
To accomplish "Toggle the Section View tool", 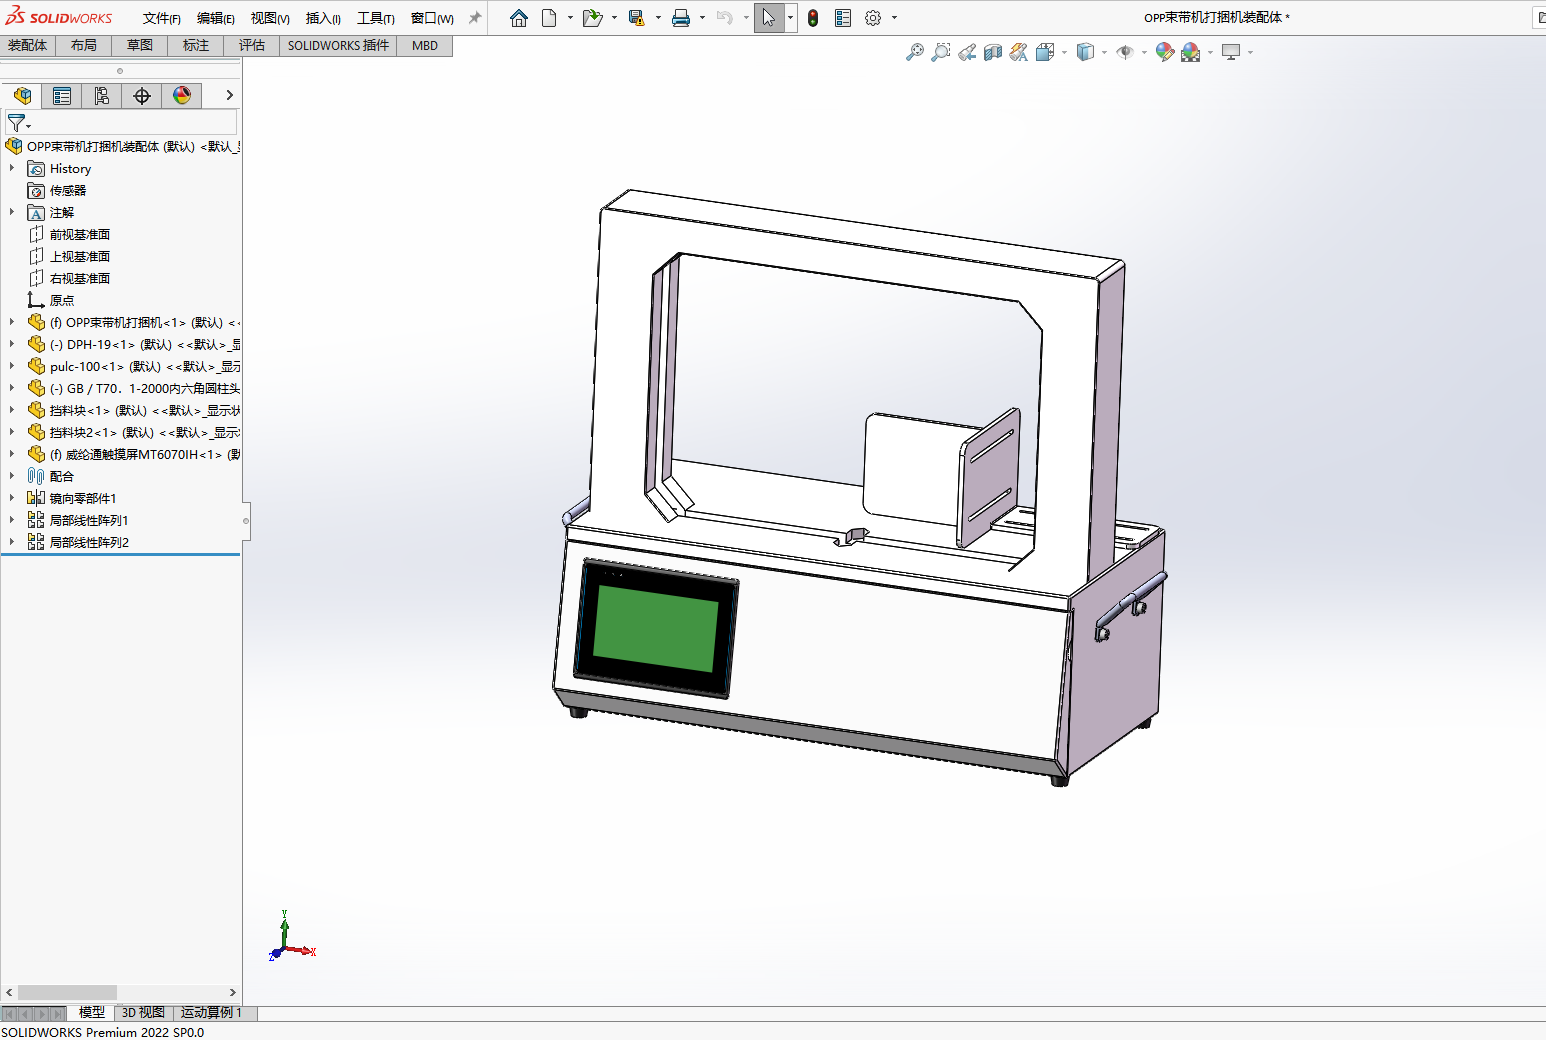I will point(992,52).
